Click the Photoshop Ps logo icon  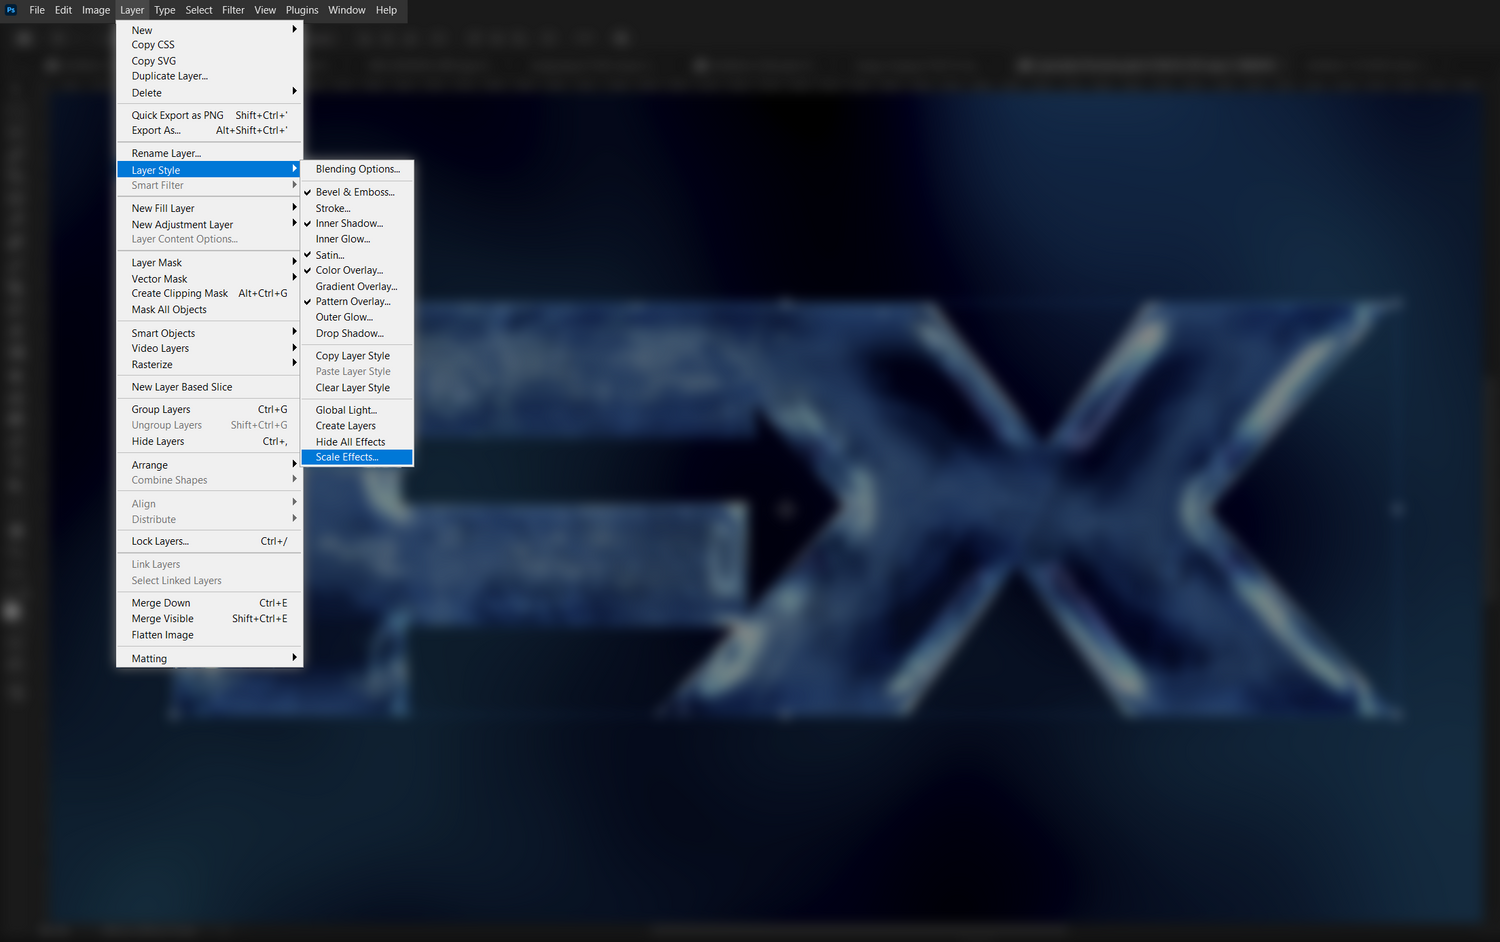[x=11, y=10]
